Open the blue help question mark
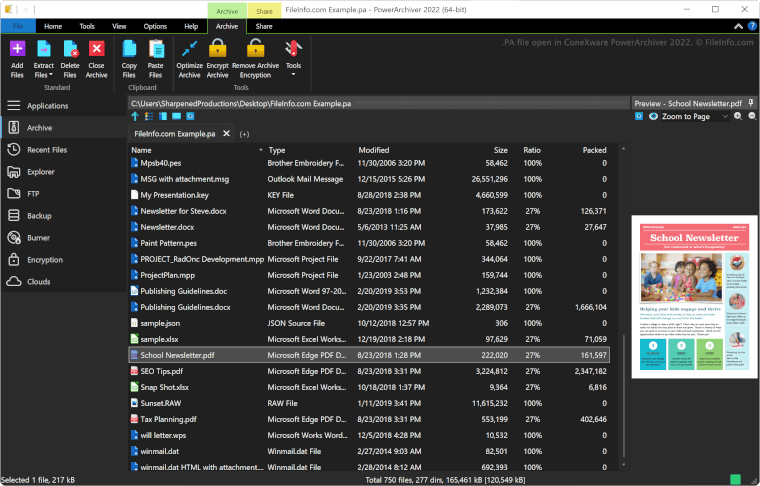760x486 pixels. [x=751, y=25]
